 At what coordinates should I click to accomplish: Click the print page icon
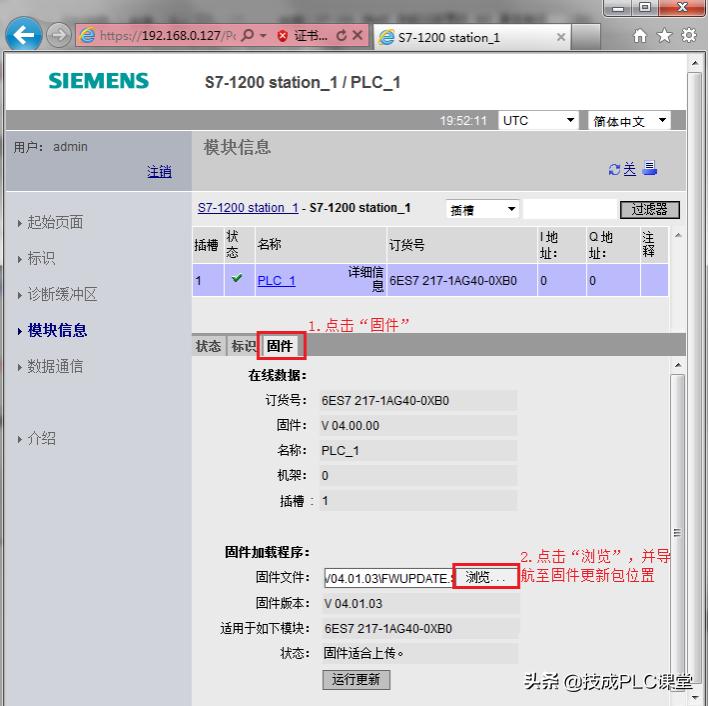pos(650,168)
